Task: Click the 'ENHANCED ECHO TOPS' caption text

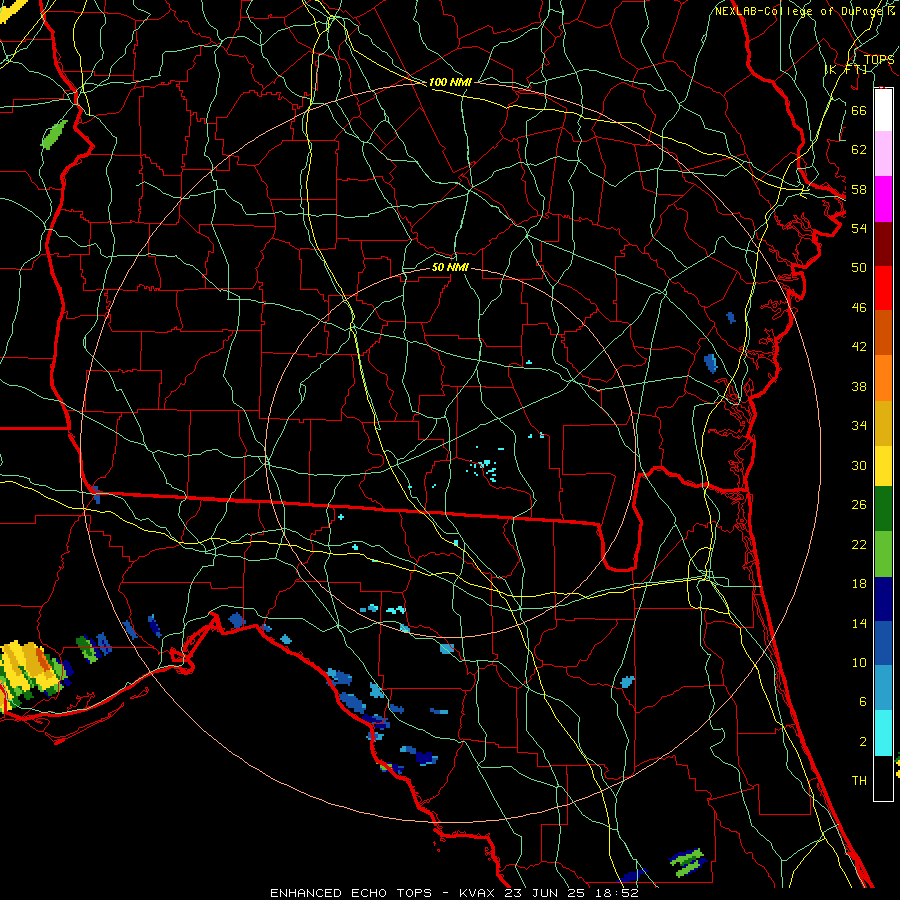Action: 351,893
